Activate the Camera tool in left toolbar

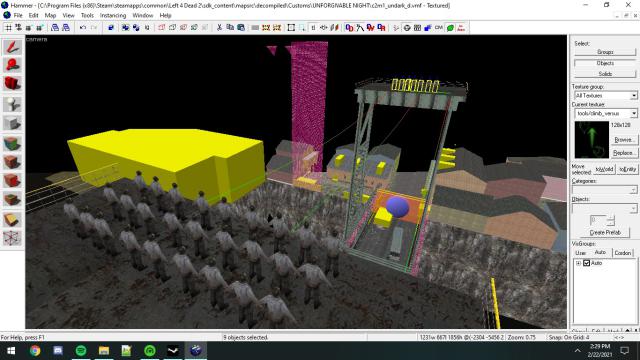[12, 84]
